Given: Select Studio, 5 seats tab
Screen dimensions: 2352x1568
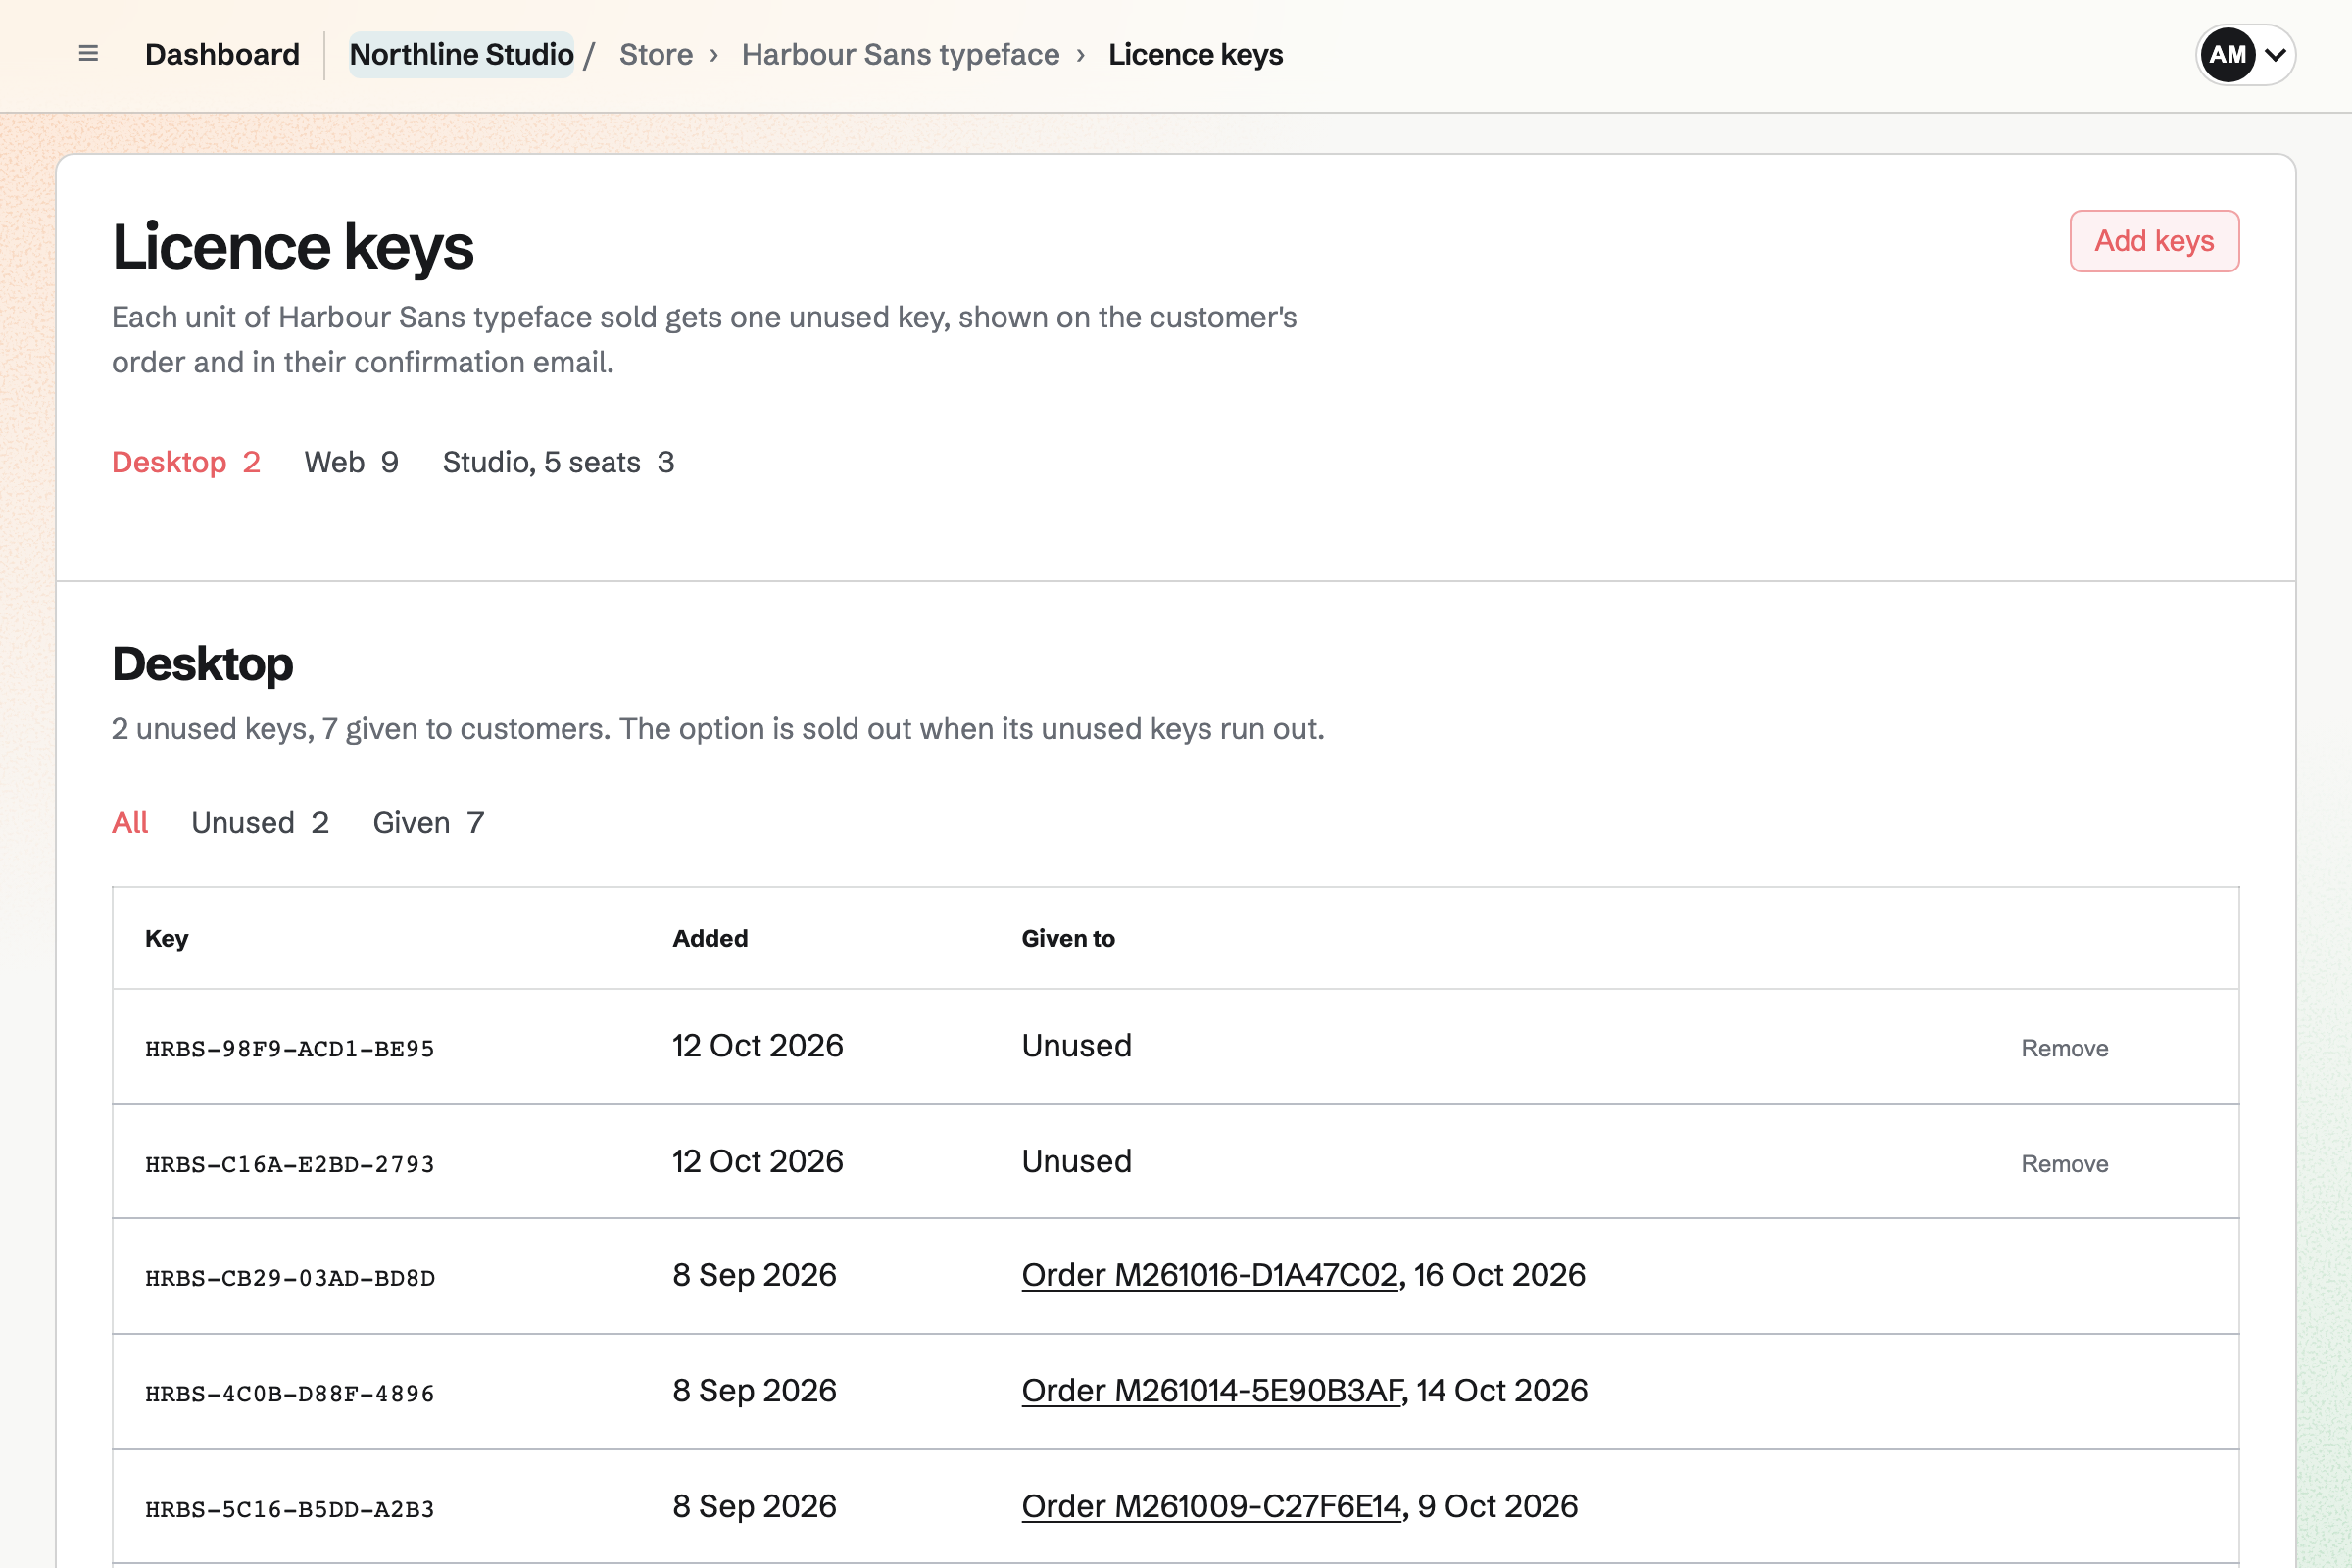Looking at the screenshot, I should tap(558, 462).
